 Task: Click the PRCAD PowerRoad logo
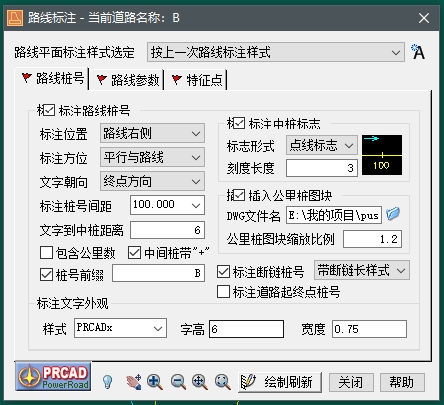click(x=53, y=376)
